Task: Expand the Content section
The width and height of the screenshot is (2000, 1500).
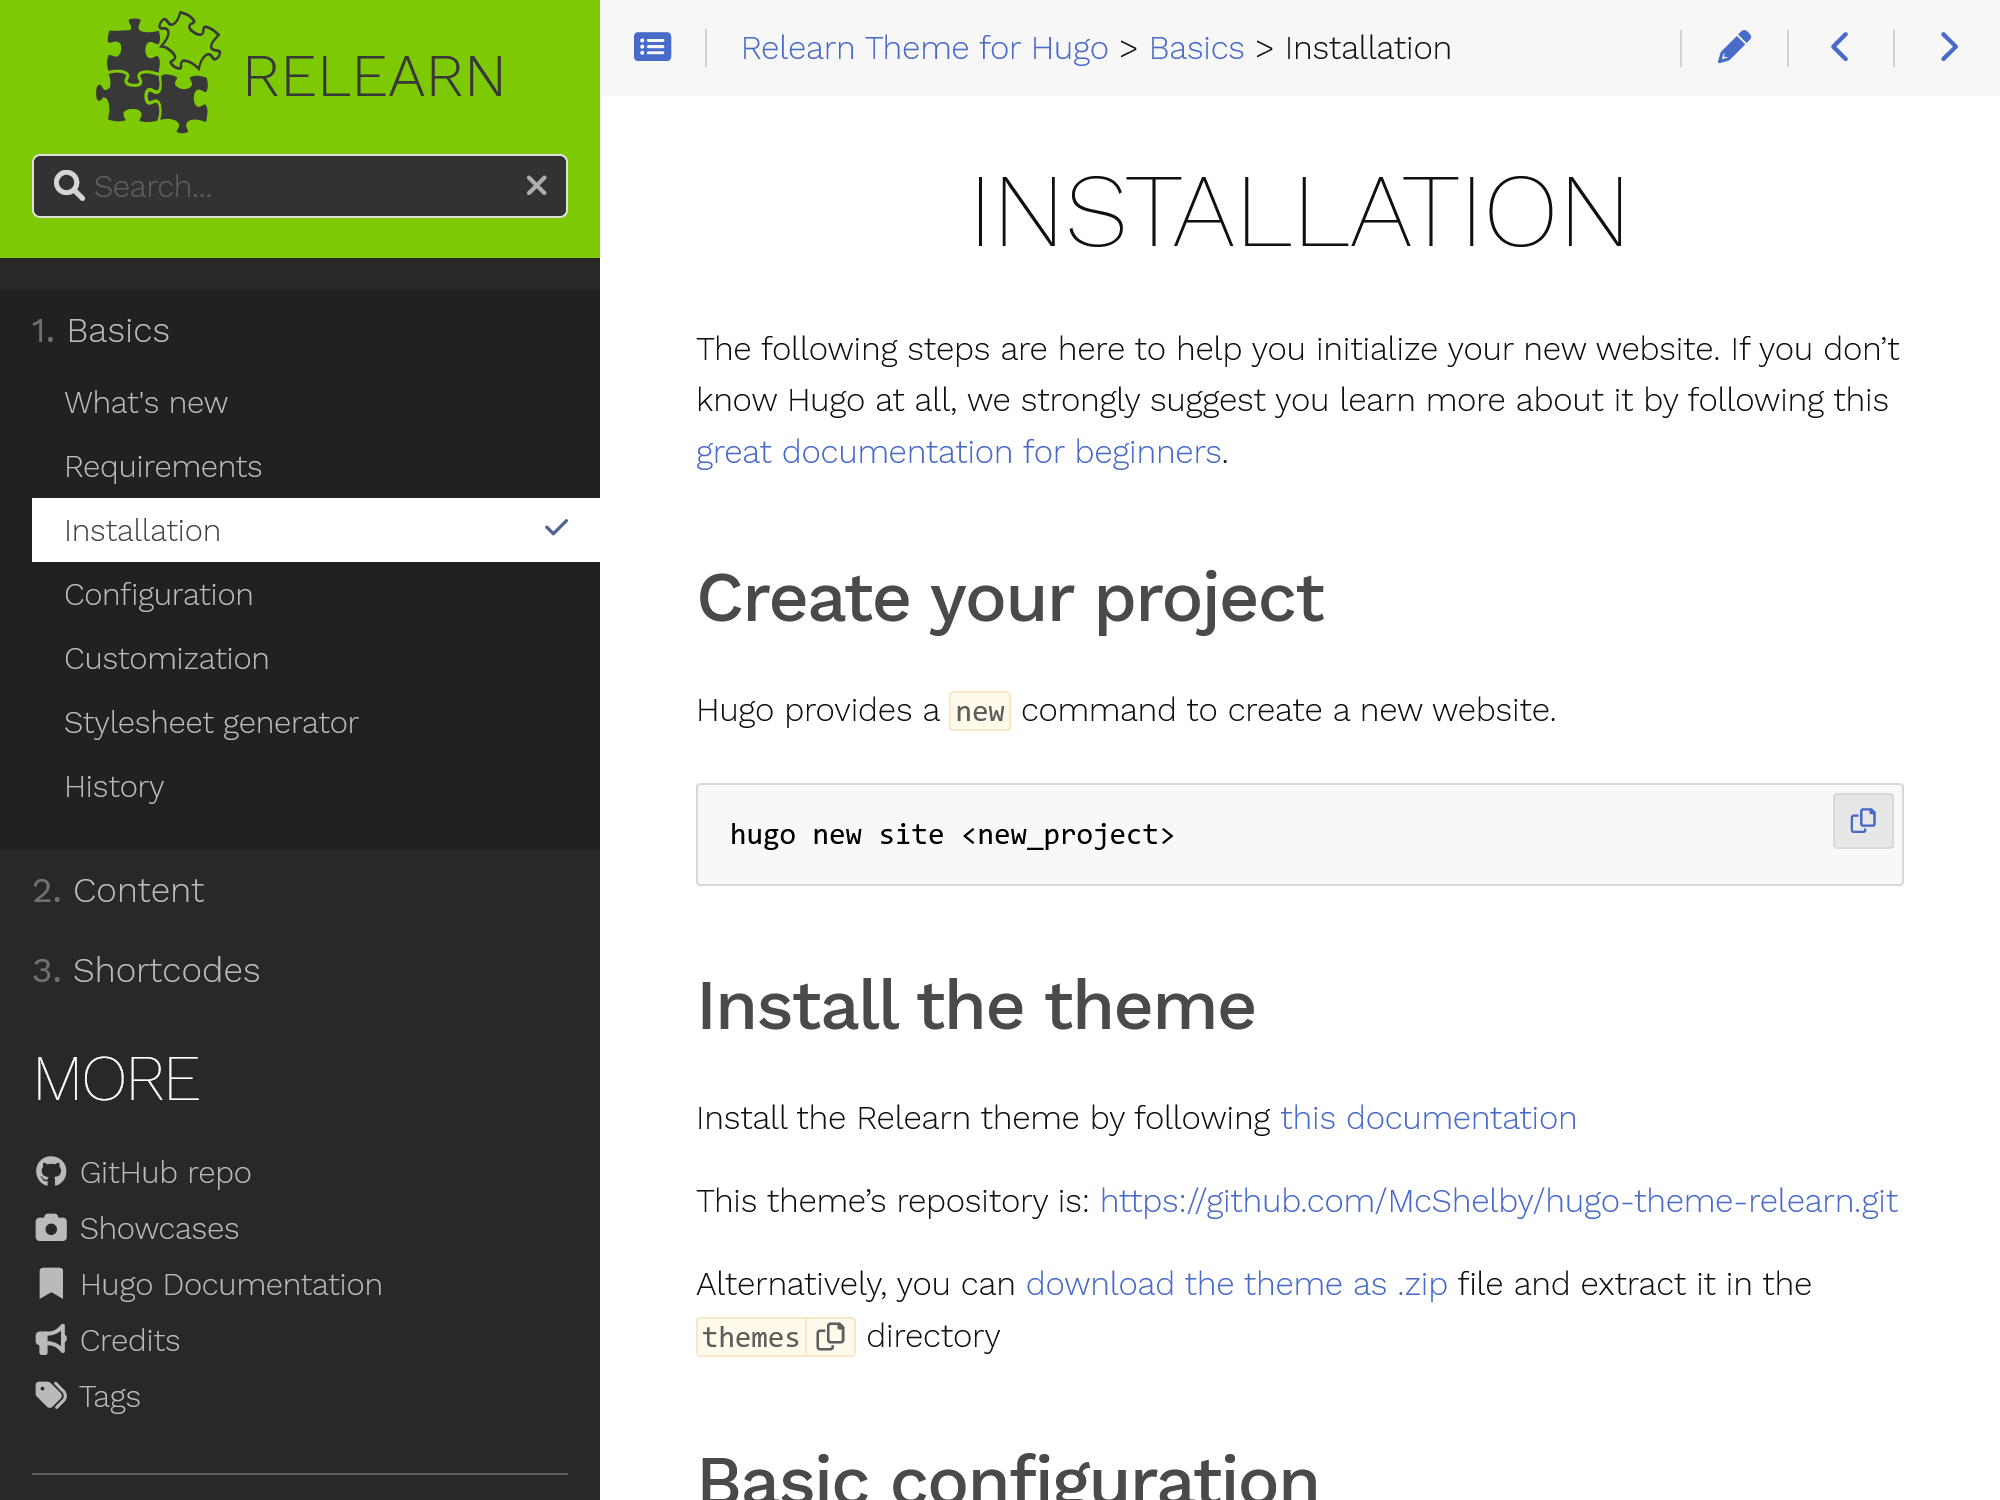Action: pos(137,890)
